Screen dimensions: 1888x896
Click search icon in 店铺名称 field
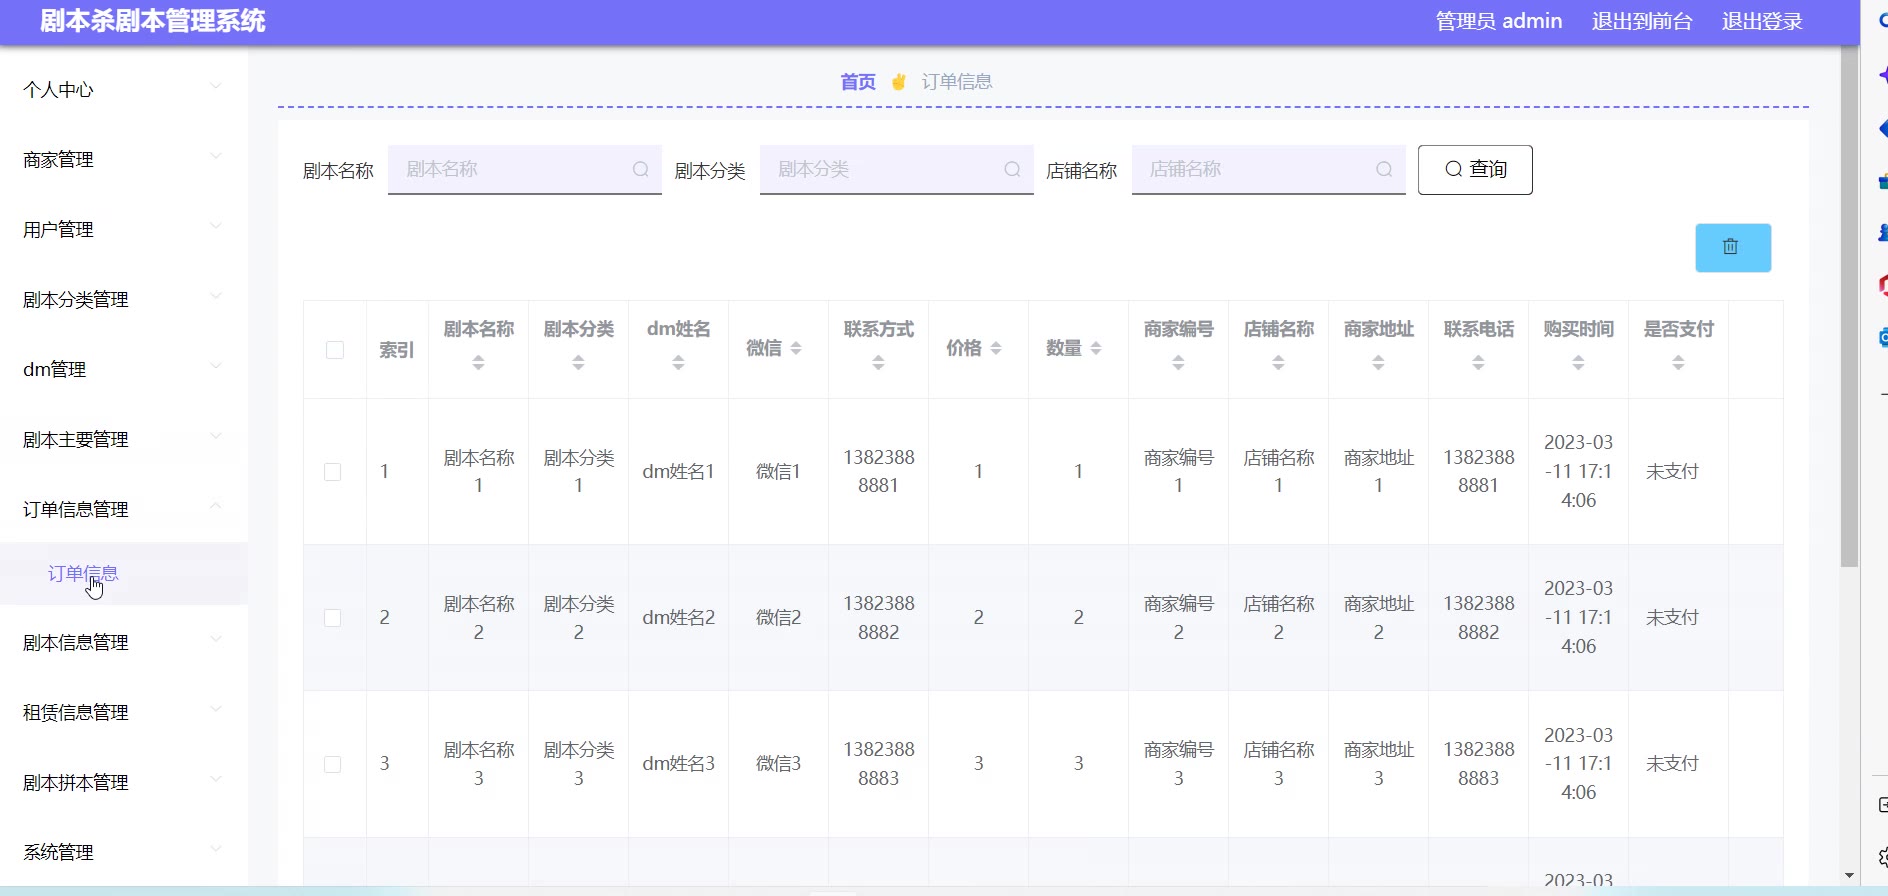click(1384, 170)
